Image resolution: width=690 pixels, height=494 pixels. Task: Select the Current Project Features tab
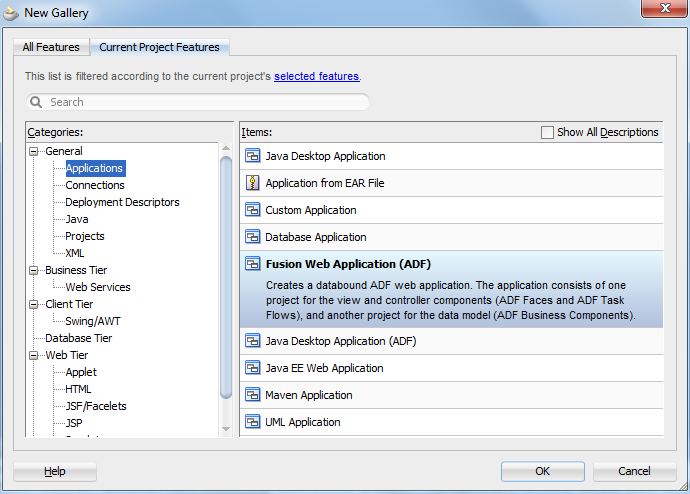point(159,47)
